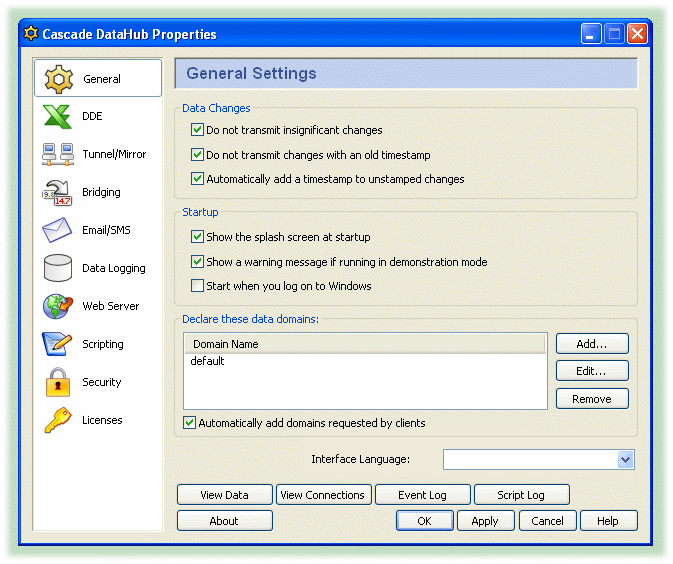Uncheck Show the splash screen at startup

(x=197, y=237)
